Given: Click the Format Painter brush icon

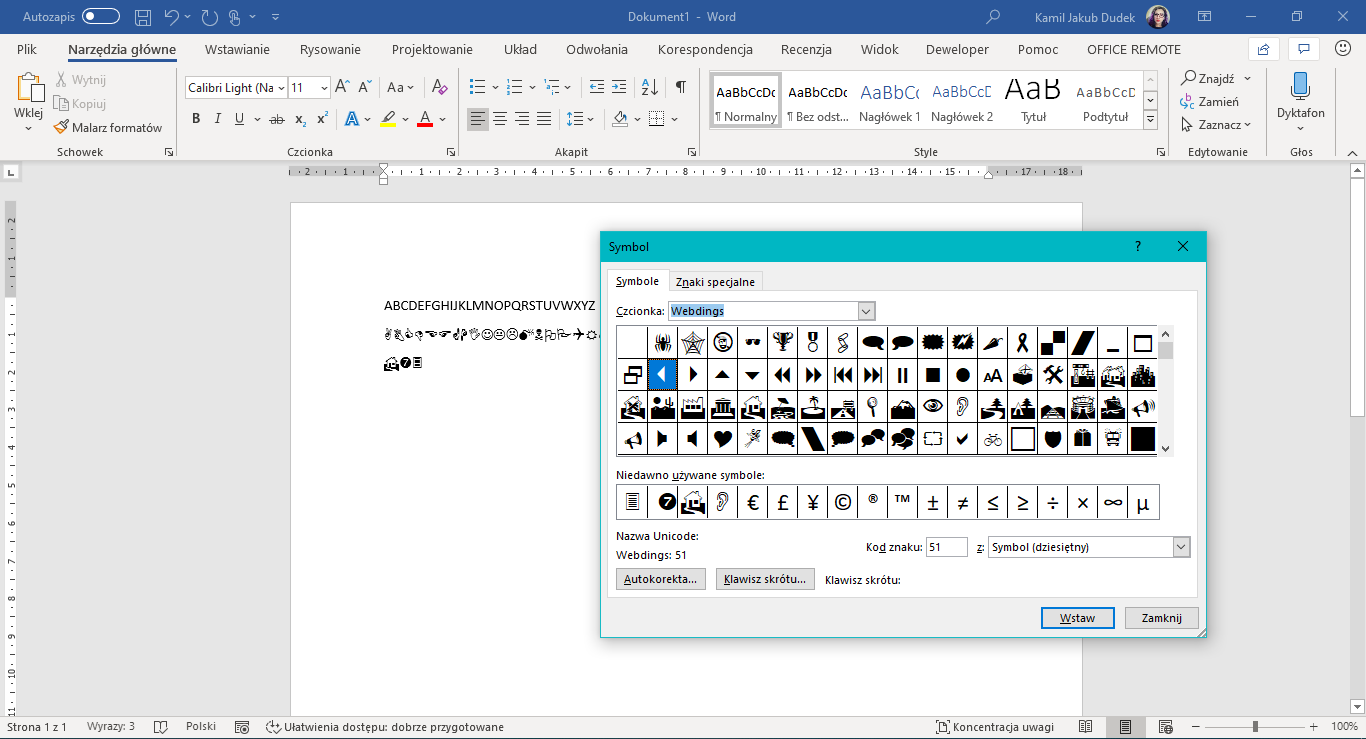Looking at the screenshot, I should click(x=62, y=127).
